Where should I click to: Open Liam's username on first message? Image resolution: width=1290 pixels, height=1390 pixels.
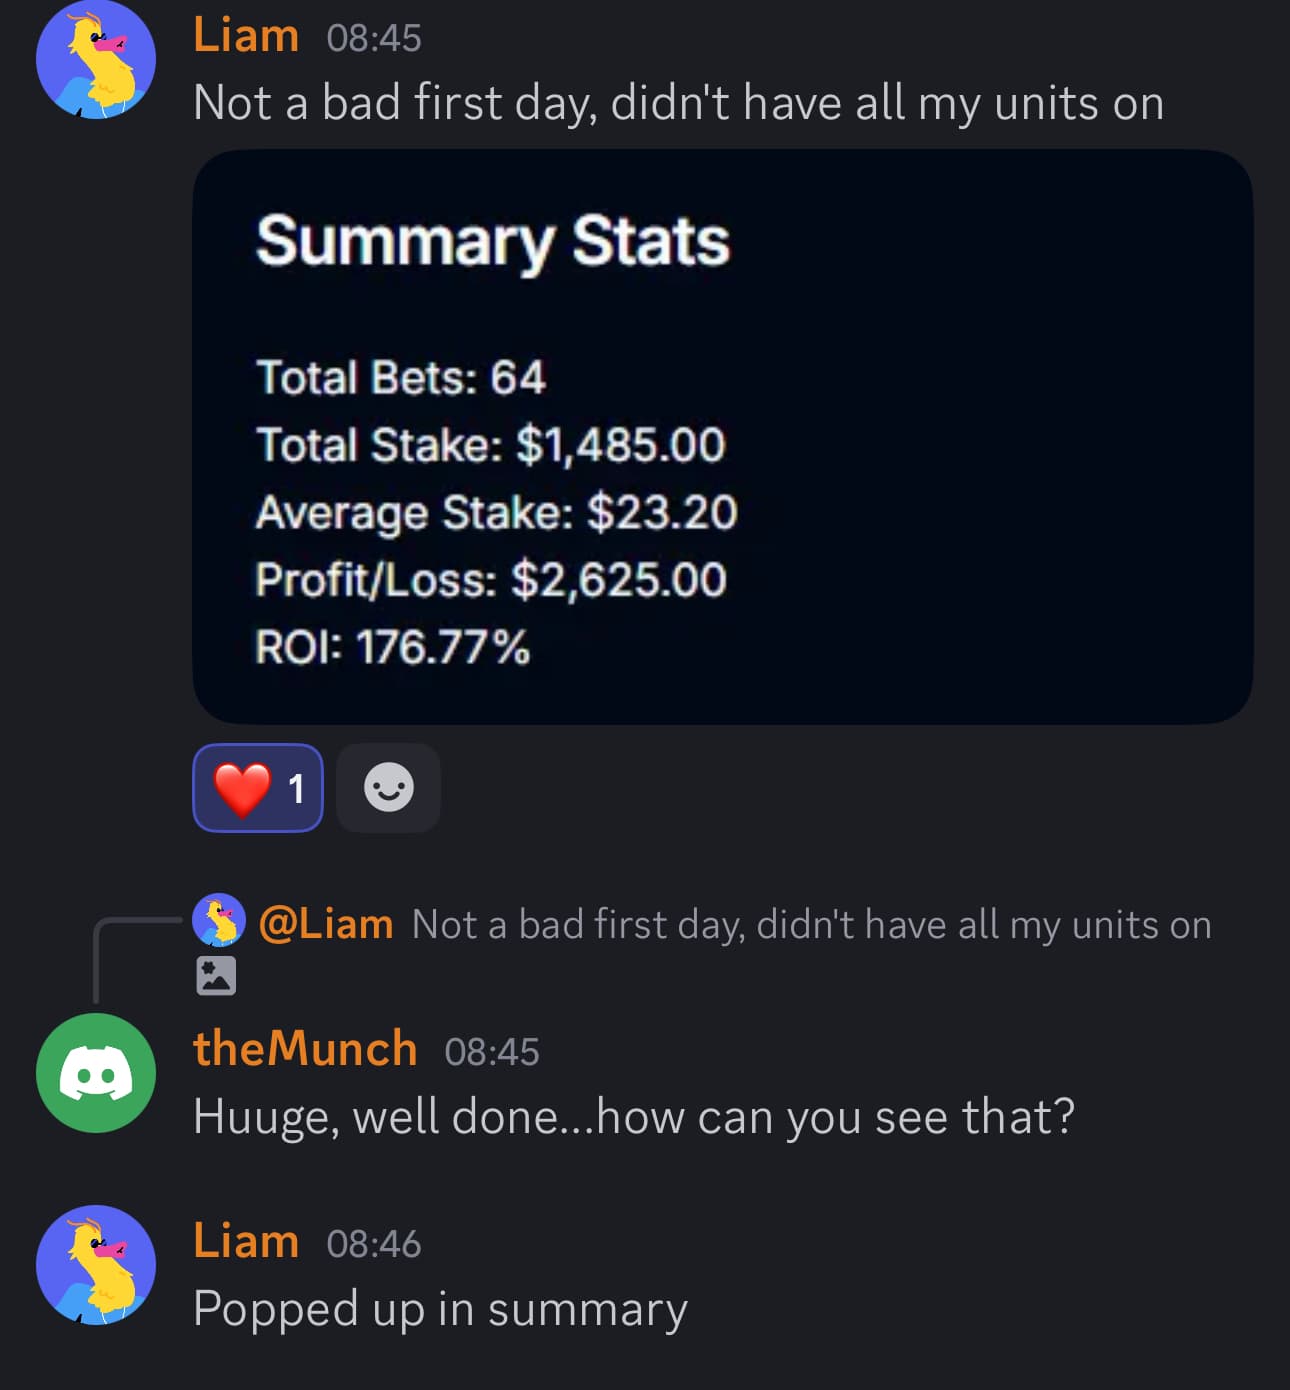tap(246, 36)
